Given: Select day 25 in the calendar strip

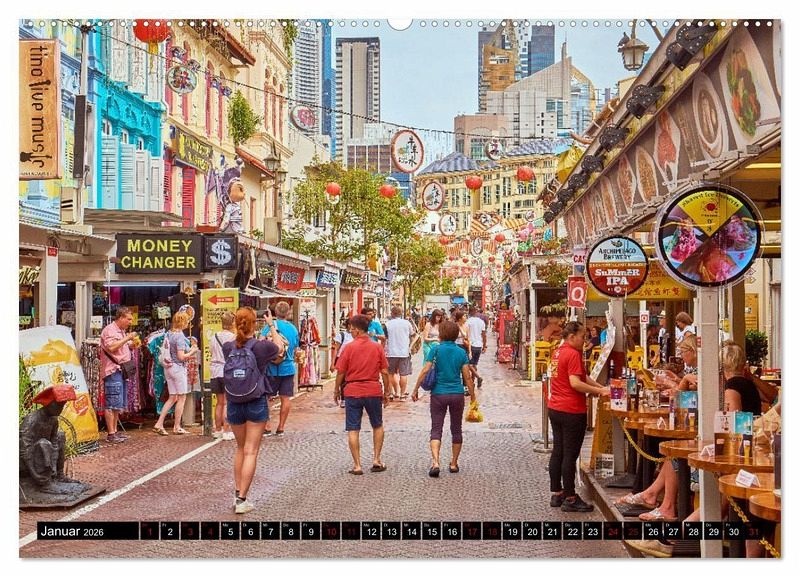Looking at the screenshot, I should click(633, 531).
